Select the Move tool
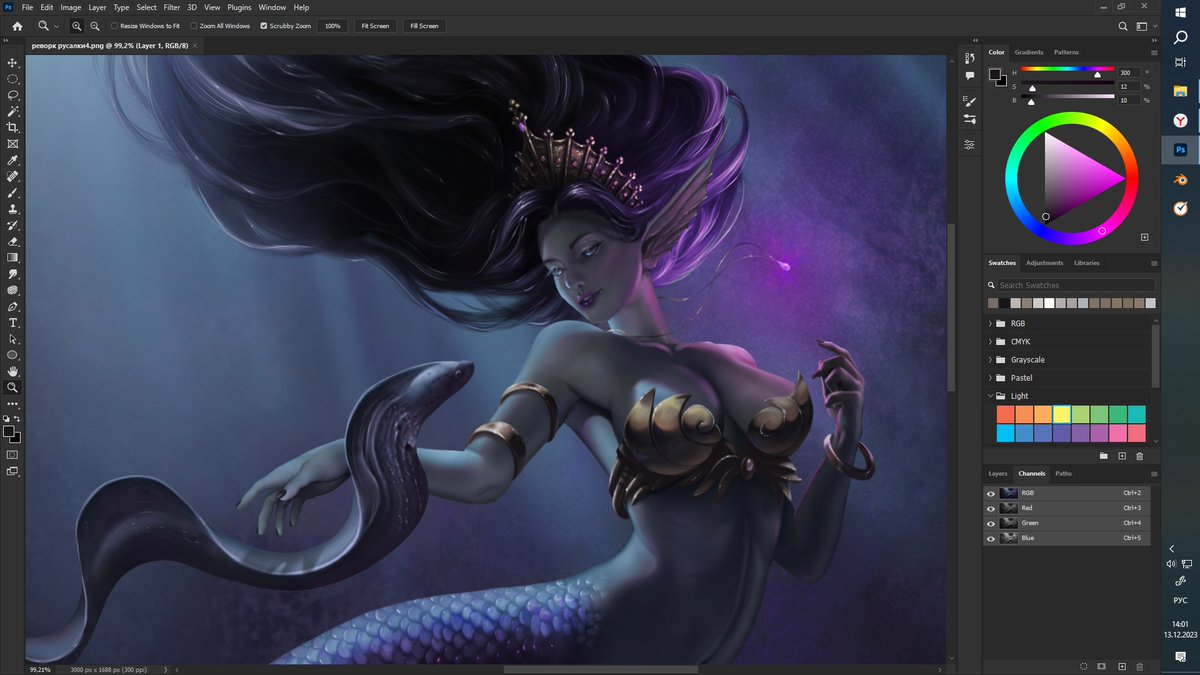Image resolution: width=1200 pixels, height=675 pixels. coord(13,63)
